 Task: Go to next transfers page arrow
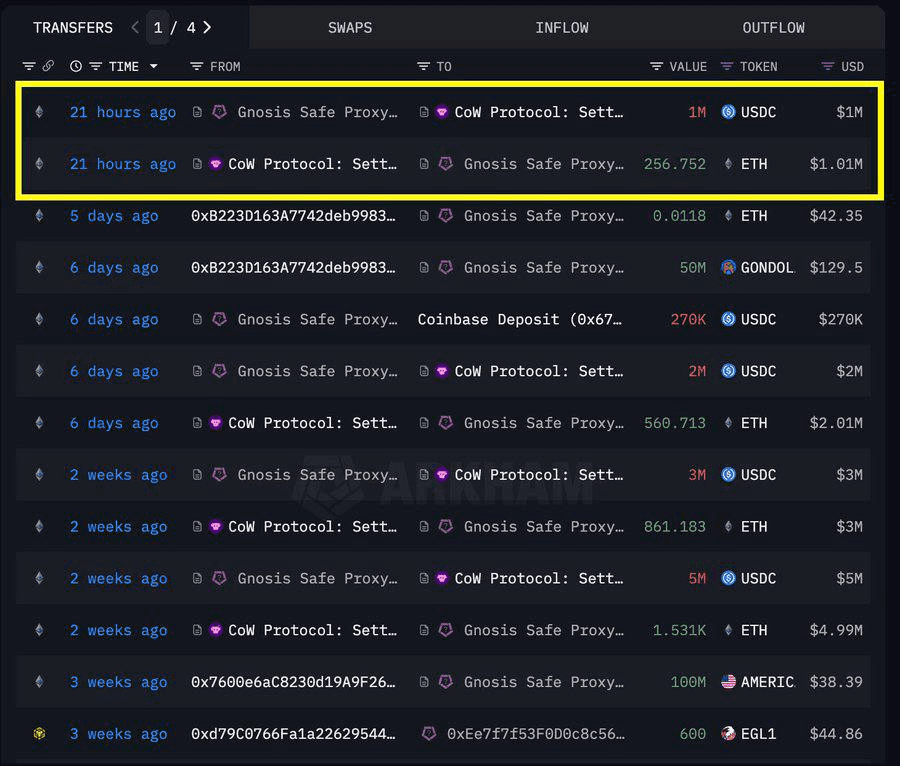tap(207, 27)
